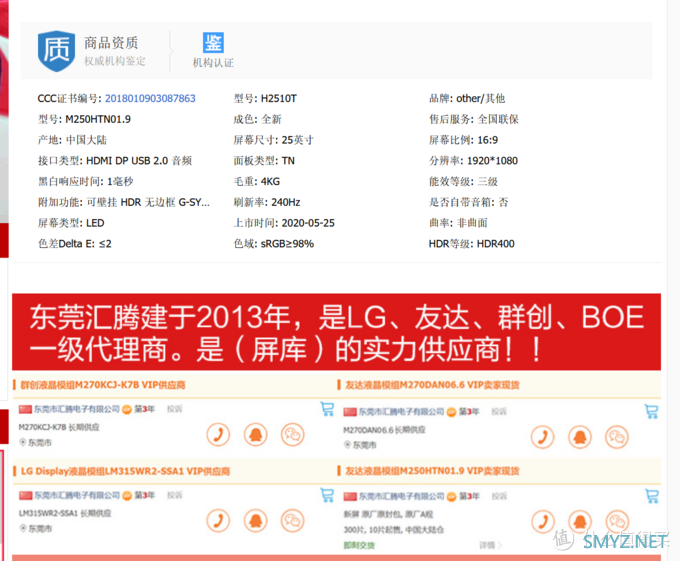This screenshot has width=680, height=561.
Task: Call seller via phone icon for M270KCJ-K7B
Action: pyautogui.click(x=218, y=434)
